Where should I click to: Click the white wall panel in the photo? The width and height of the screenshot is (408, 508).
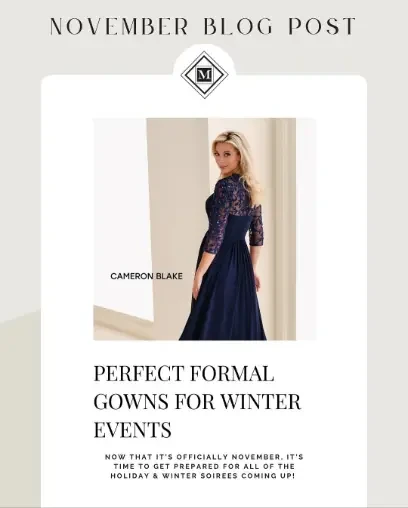click(x=122, y=213)
